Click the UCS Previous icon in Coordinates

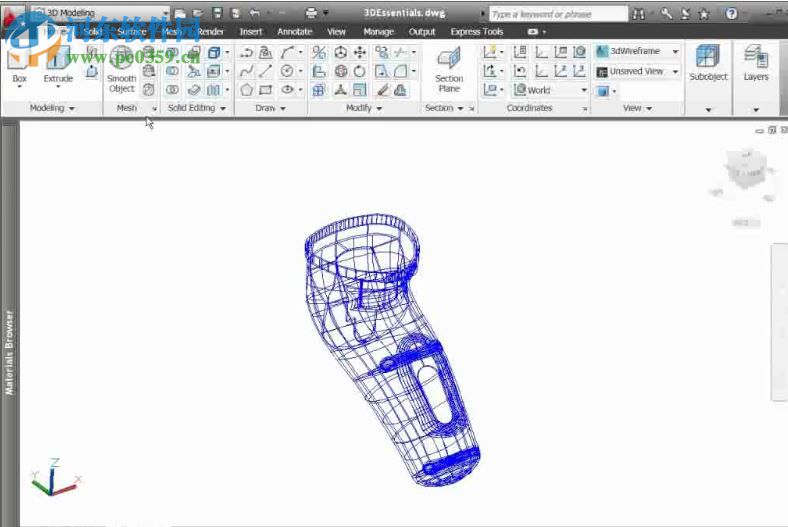point(520,71)
